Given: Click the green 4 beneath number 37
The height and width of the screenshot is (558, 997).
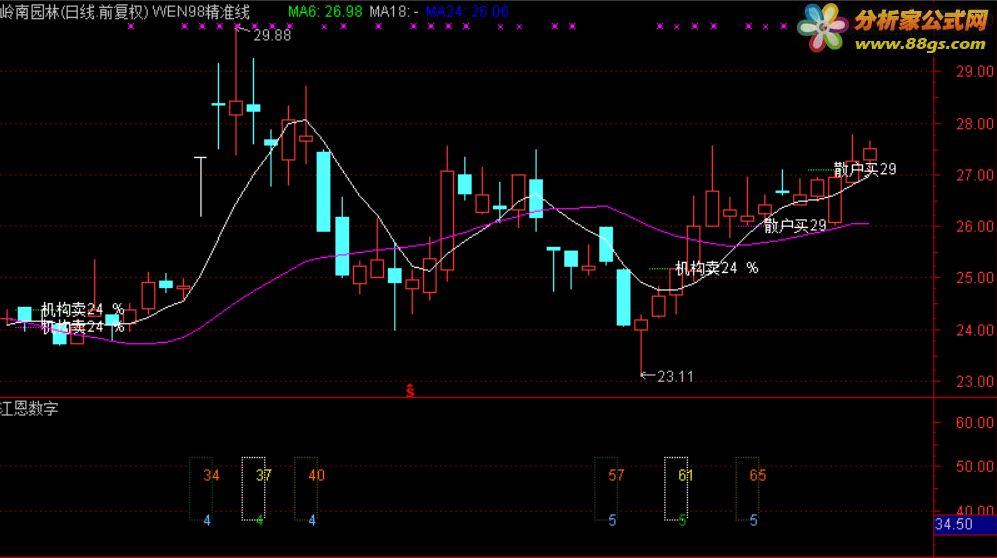Looking at the screenshot, I should pos(259,521).
